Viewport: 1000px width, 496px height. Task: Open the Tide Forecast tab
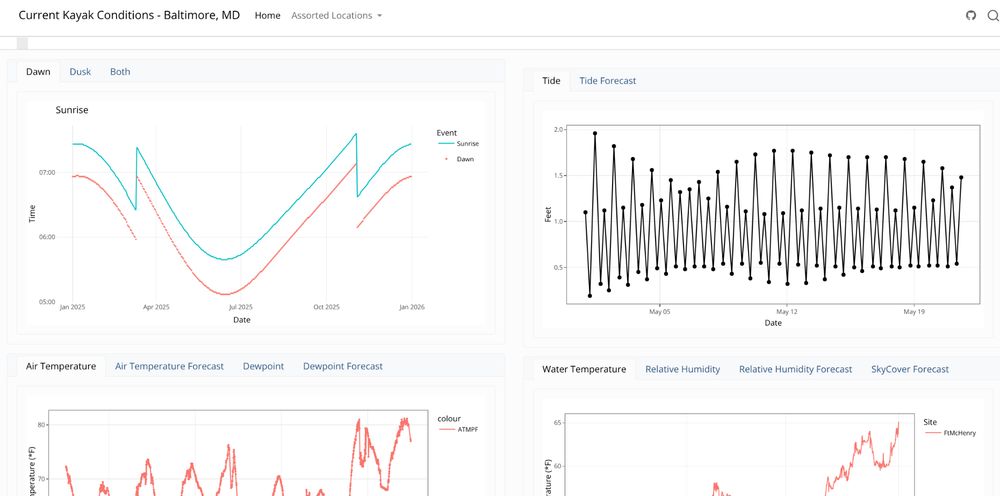coord(607,80)
